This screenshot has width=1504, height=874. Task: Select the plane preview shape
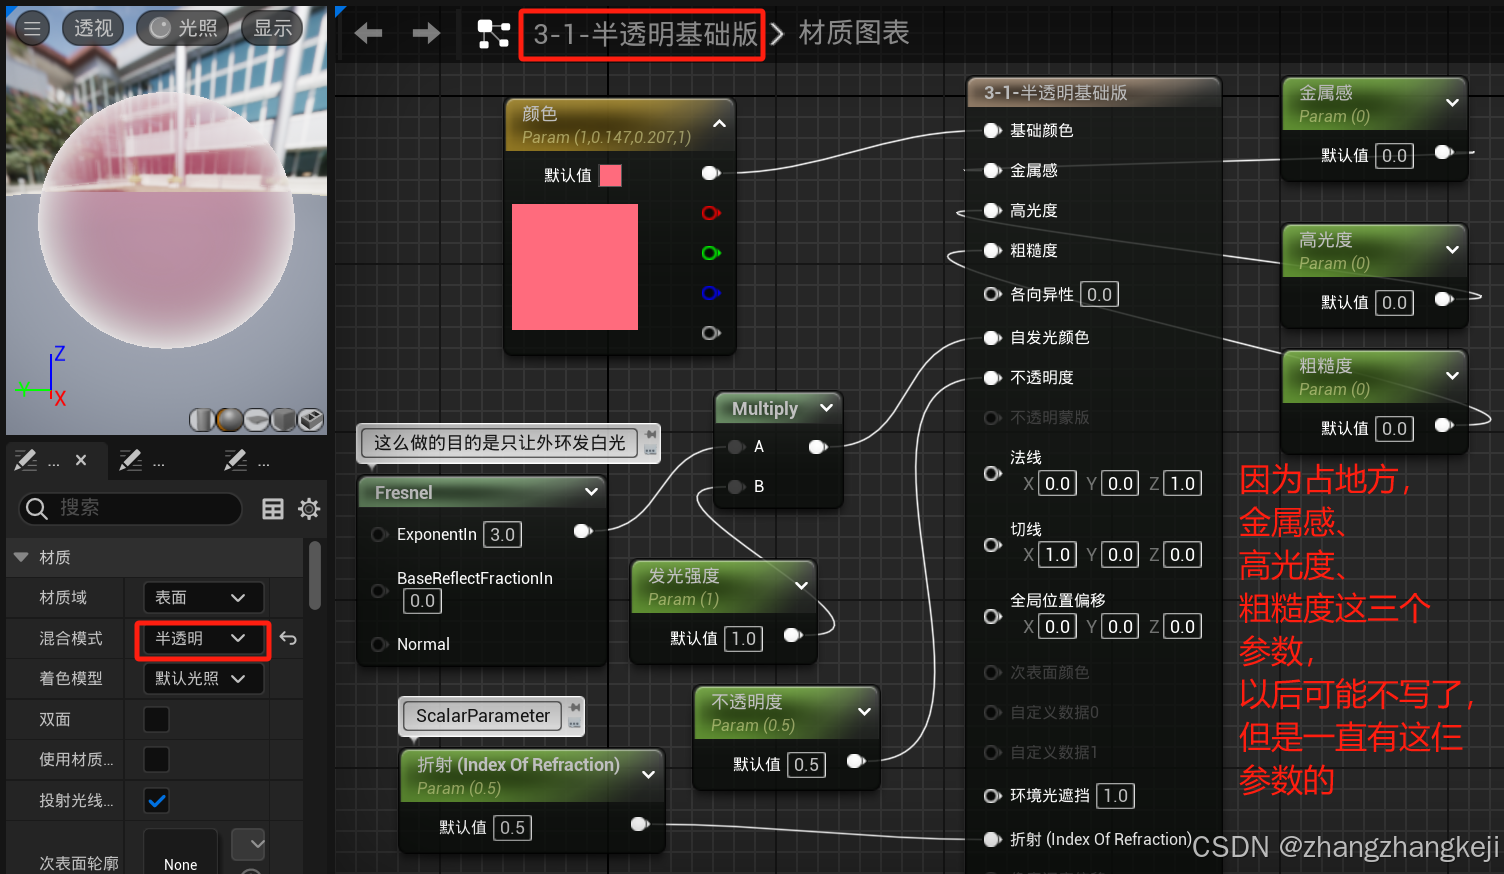click(x=256, y=420)
